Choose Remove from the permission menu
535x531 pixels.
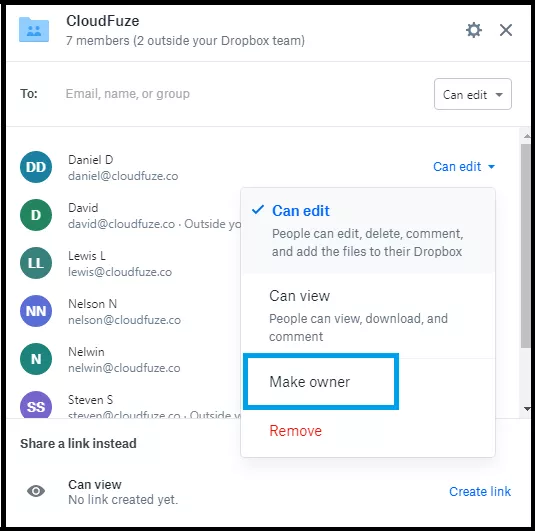295,431
